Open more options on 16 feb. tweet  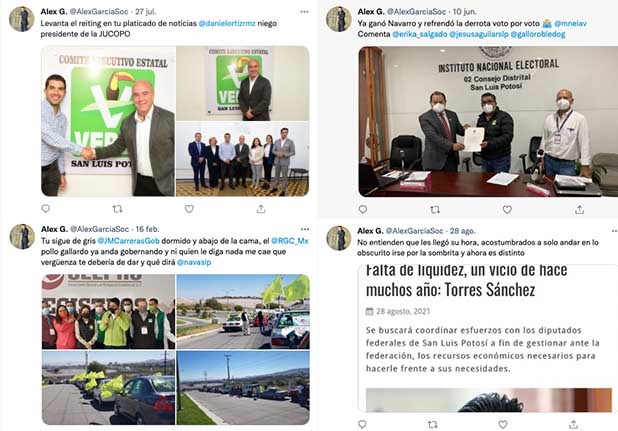point(305,229)
